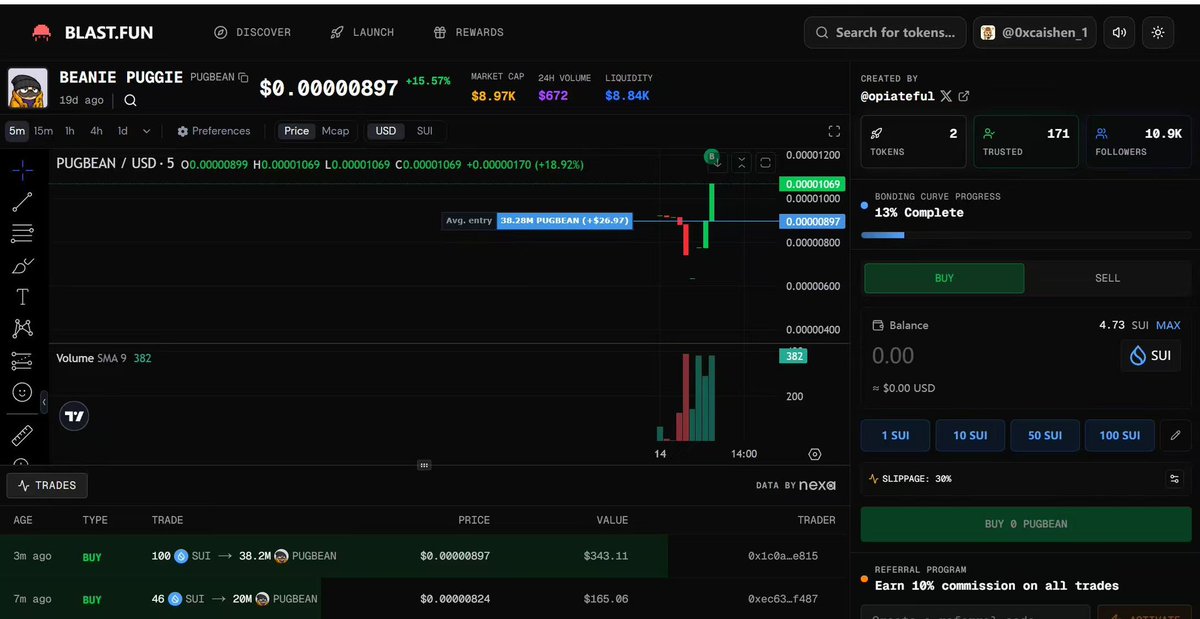Screen dimensions: 1200x619
Task: Select the 15m timeframe
Action: coord(43,131)
